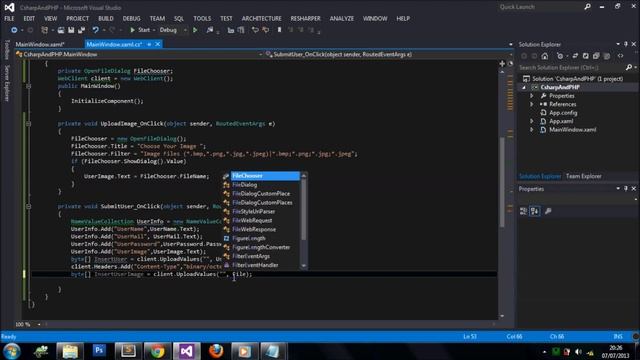Open the EDIT menu

[29, 18]
